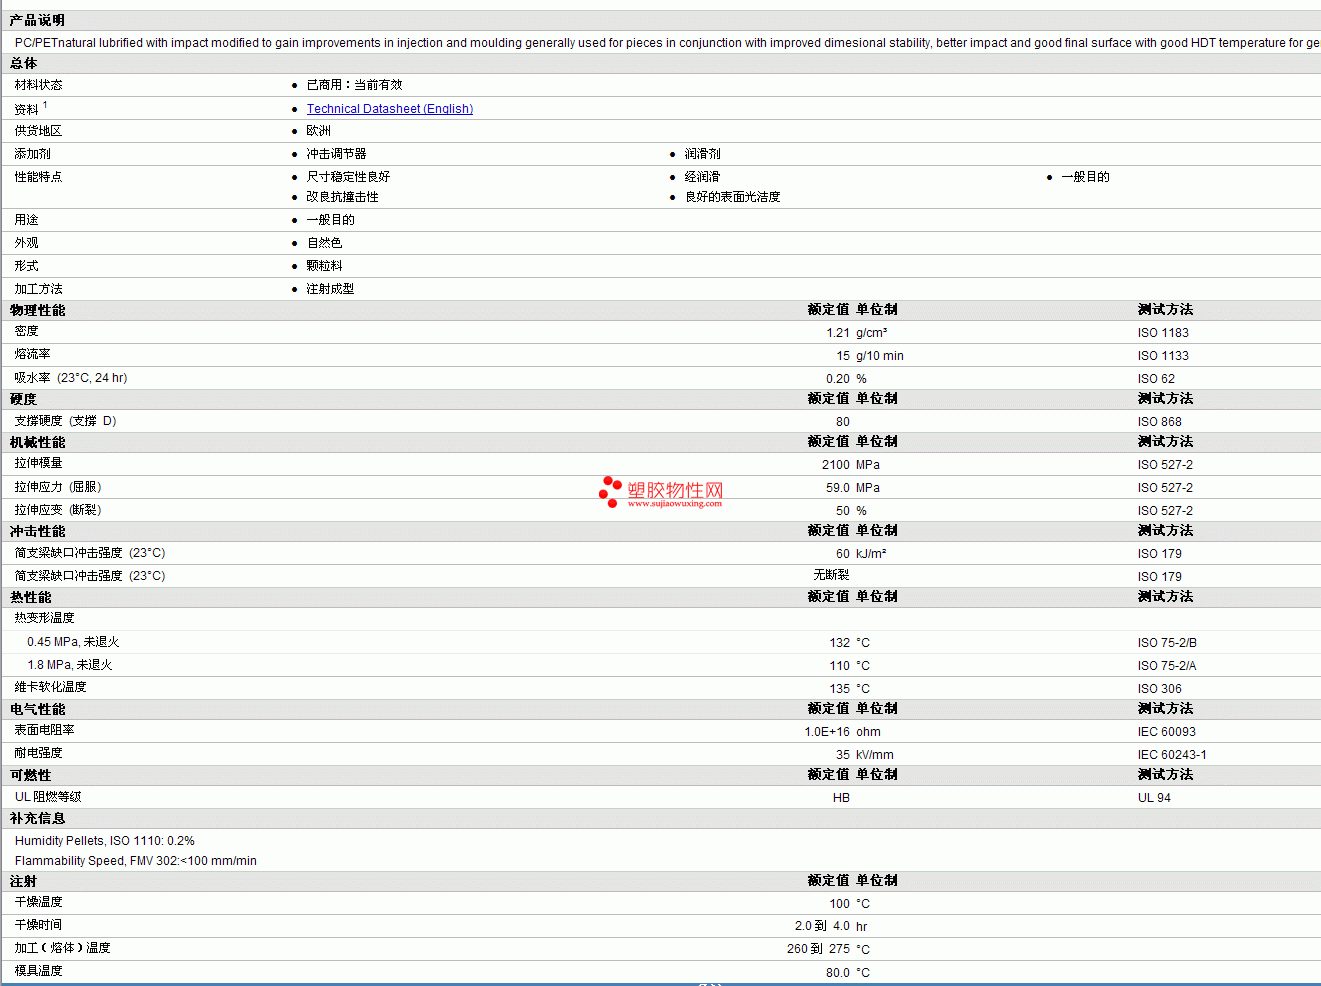Image resolution: width=1321 pixels, height=986 pixels.
Task: Select the 欧洲 region value
Action: click(x=319, y=131)
